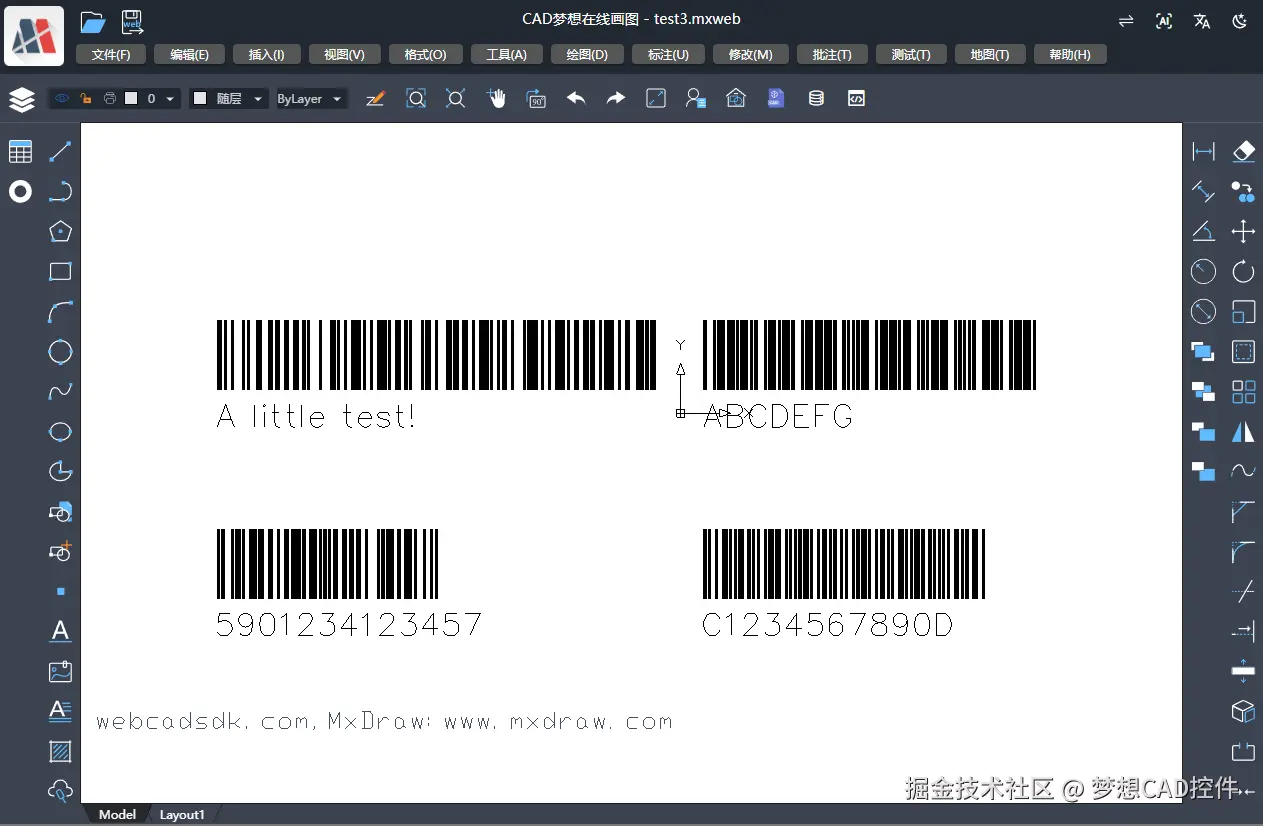This screenshot has height=826, width=1263.
Task: Open file using the folder icon
Action: point(92,21)
